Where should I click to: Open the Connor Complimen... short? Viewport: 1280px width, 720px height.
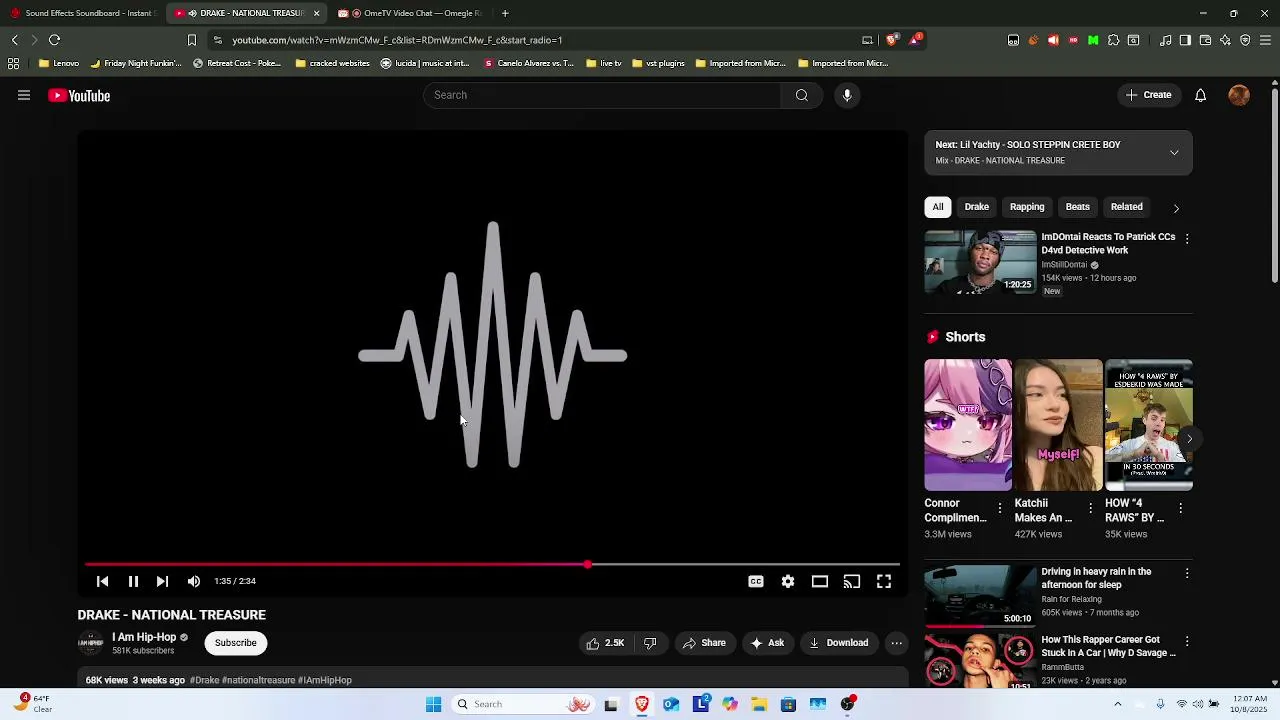pos(968,425)
